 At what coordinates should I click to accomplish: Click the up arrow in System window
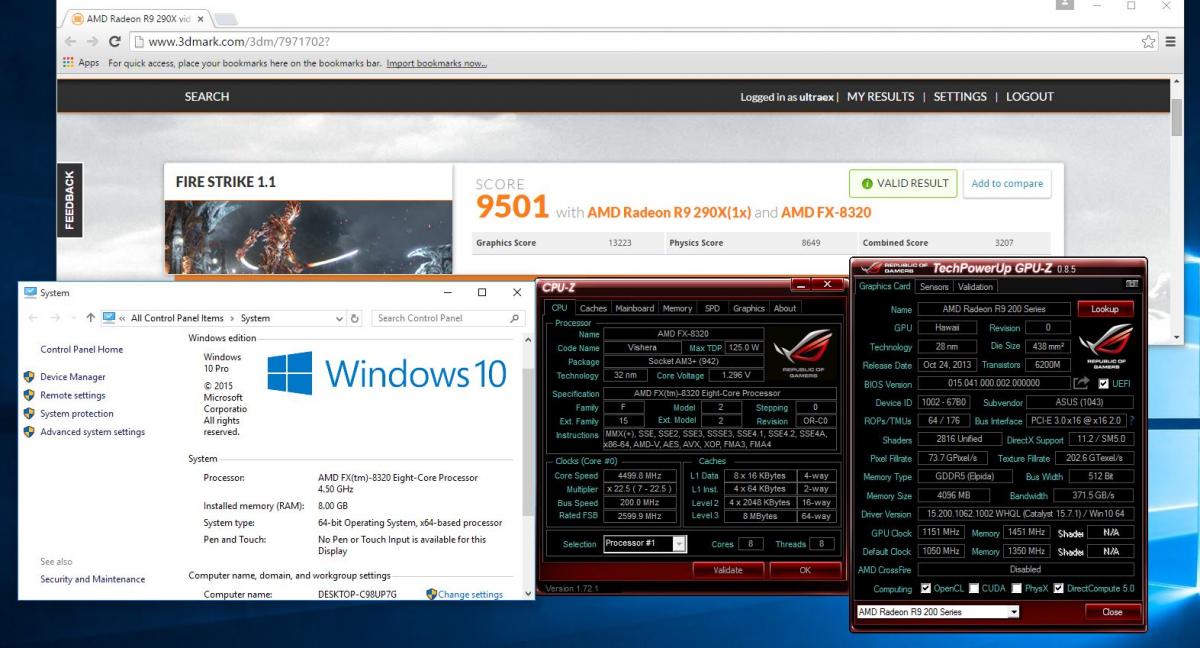click(x=90, y=318)
